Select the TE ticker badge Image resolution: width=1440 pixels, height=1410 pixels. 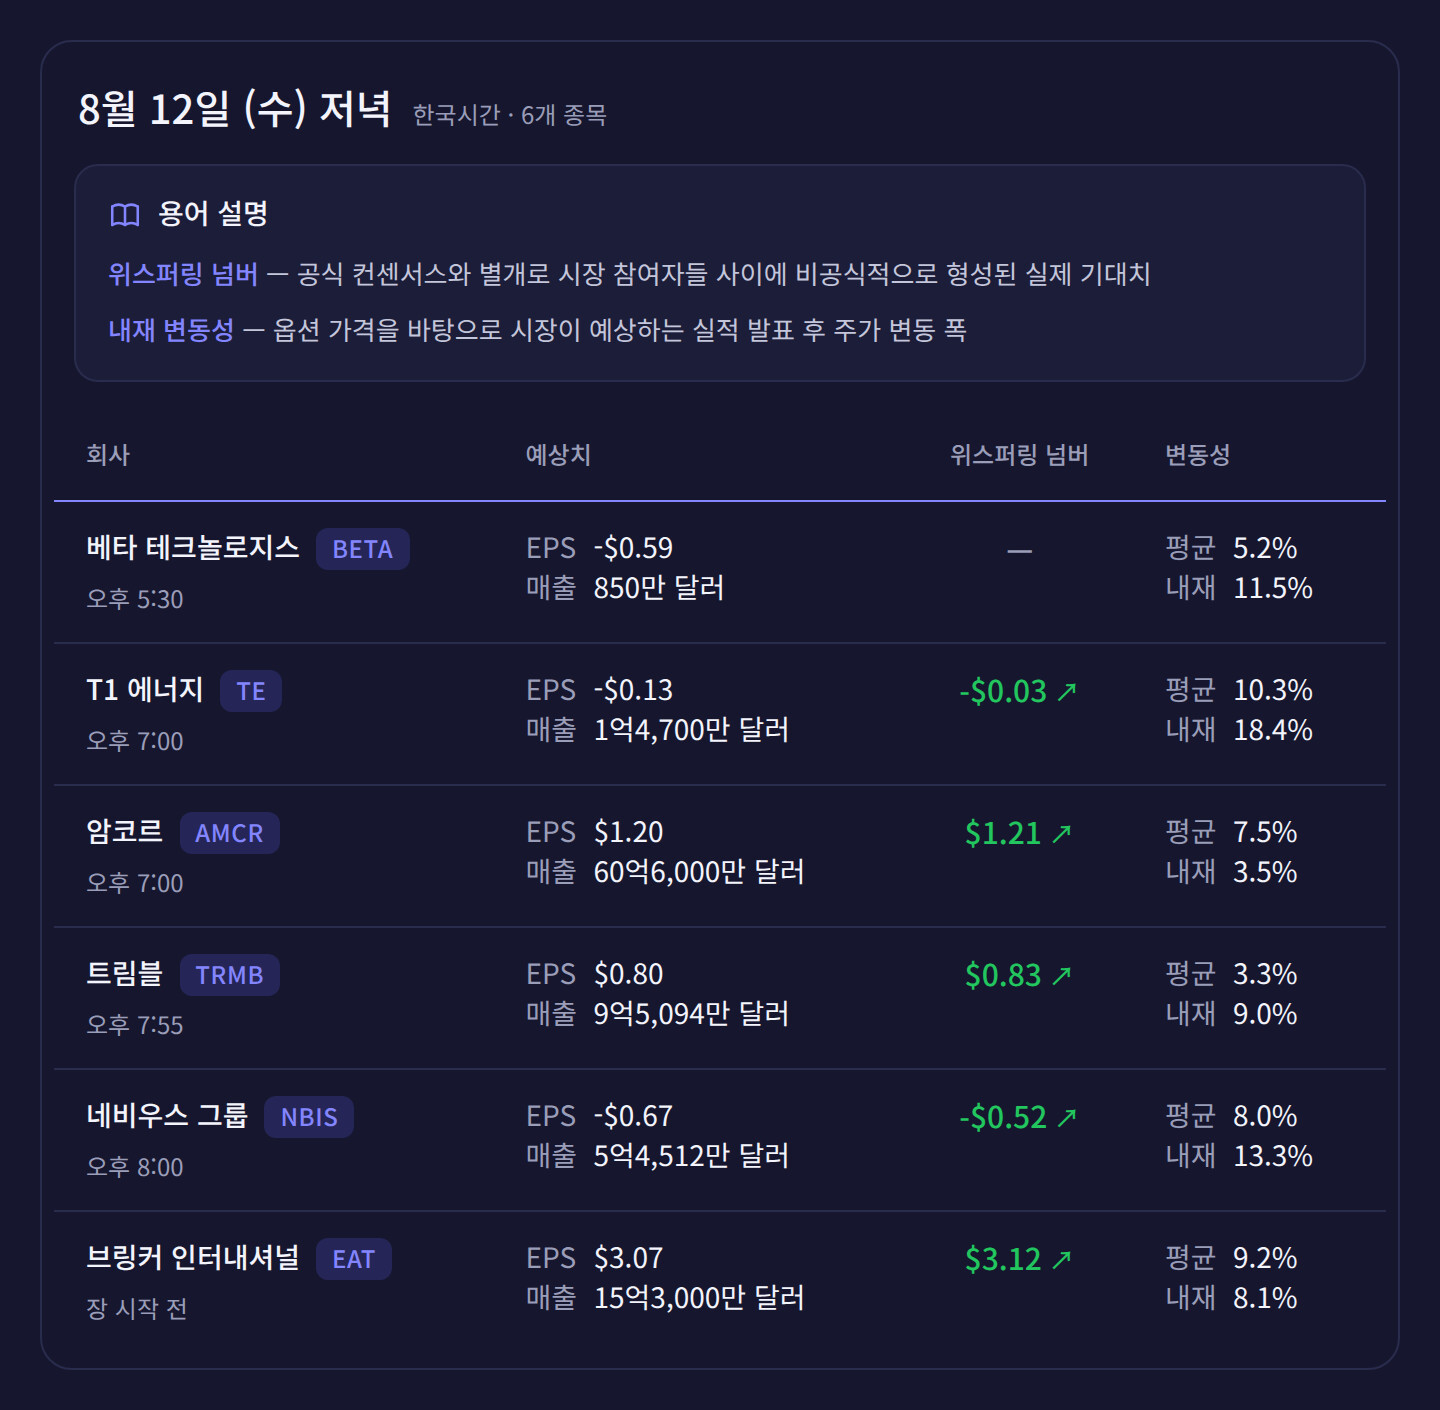pyautogui.click(x=251, y=691)
